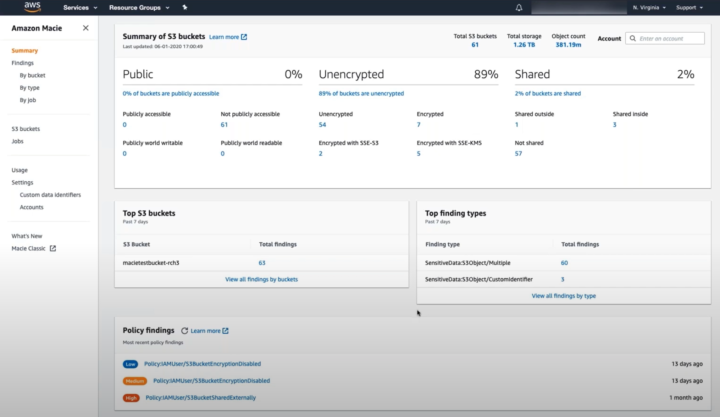The height and width of the screenshot is (417, 720).
Task: Click Encrypted count 7
Action: click(418, 125)
